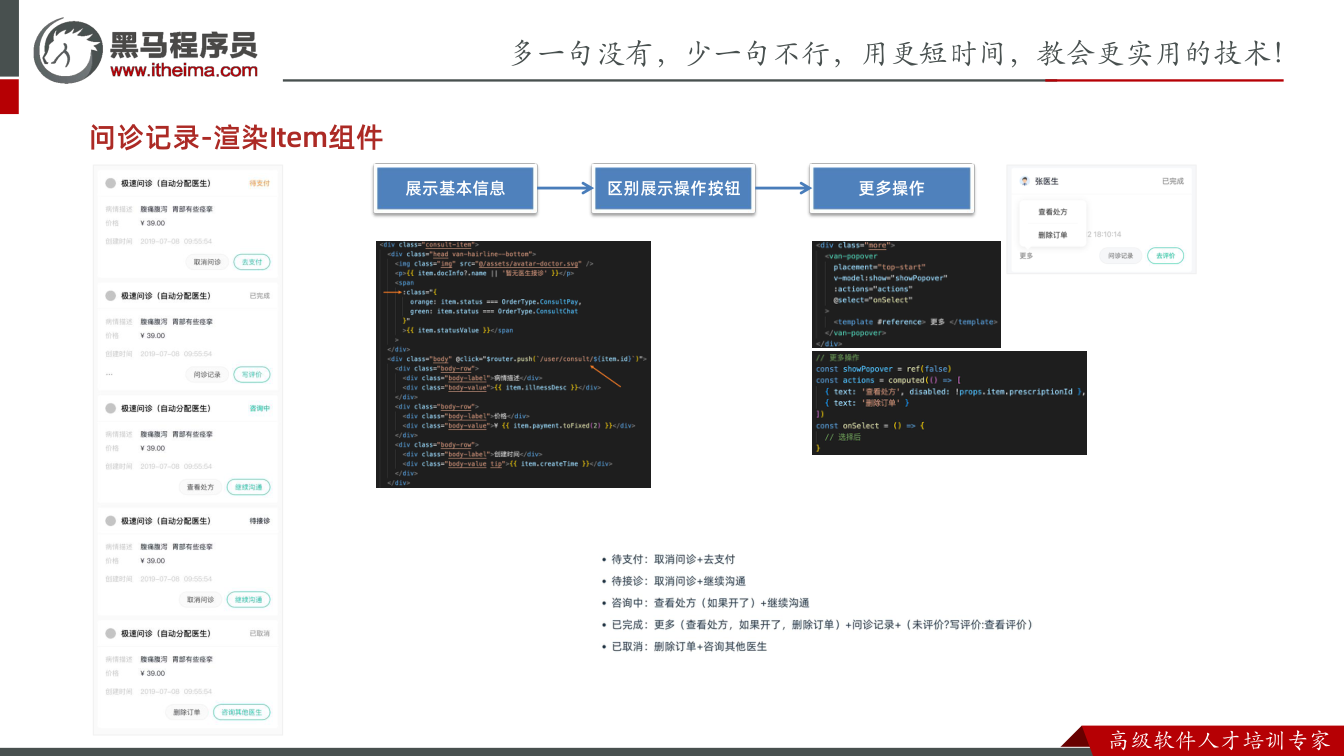Click the 去支付 button
The height and width of the screenshot is (756, 1344).
pyautogui.click(x=252, y=262)
